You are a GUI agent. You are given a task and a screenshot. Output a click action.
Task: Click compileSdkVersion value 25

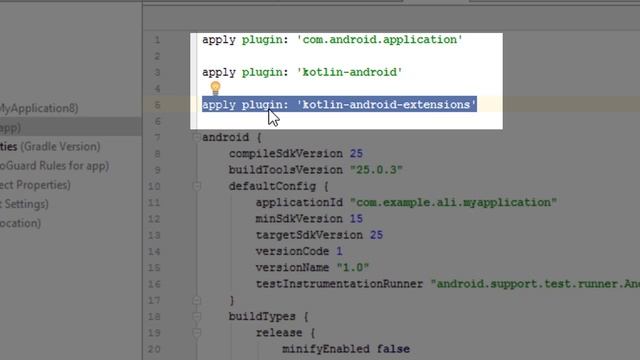point(356,153)
